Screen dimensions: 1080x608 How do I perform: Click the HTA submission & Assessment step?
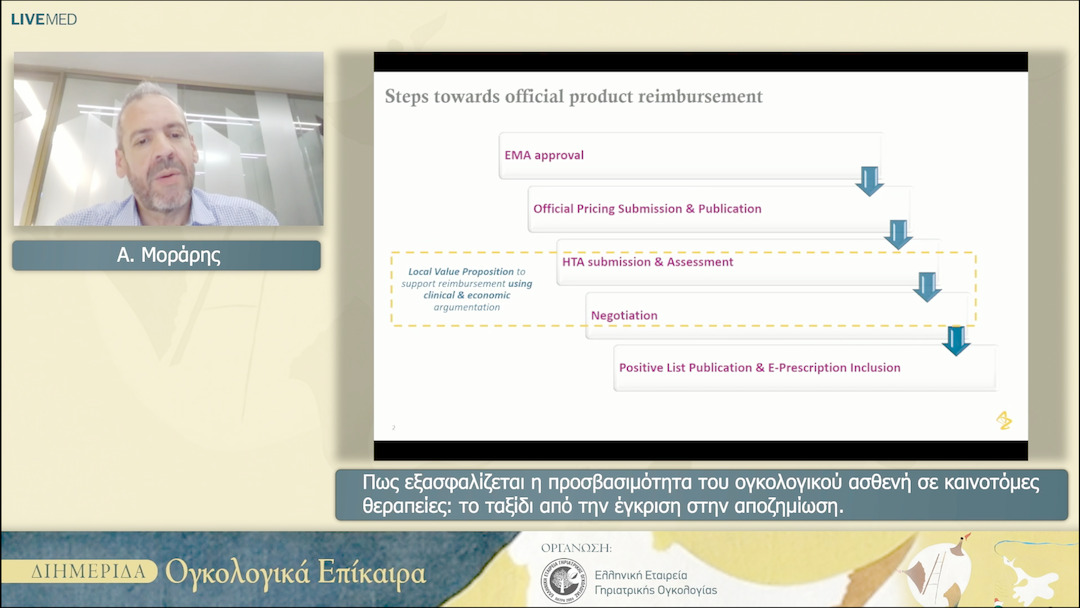746,262
